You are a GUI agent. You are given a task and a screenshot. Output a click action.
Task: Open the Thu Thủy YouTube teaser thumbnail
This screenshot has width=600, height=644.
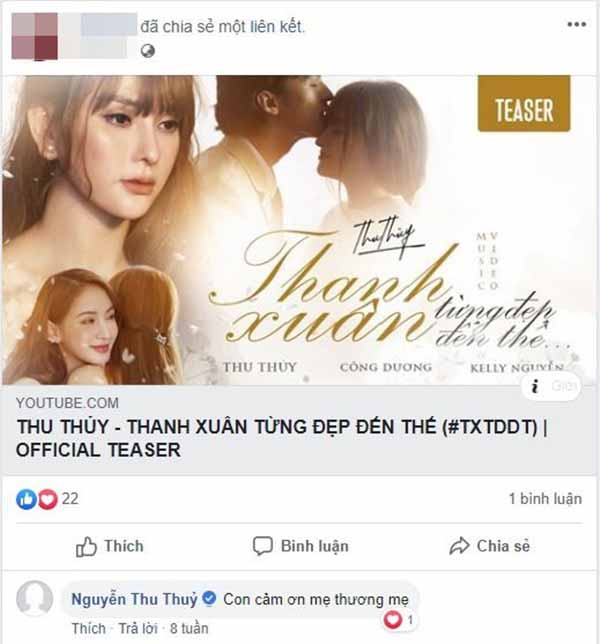tap(300, 230)
